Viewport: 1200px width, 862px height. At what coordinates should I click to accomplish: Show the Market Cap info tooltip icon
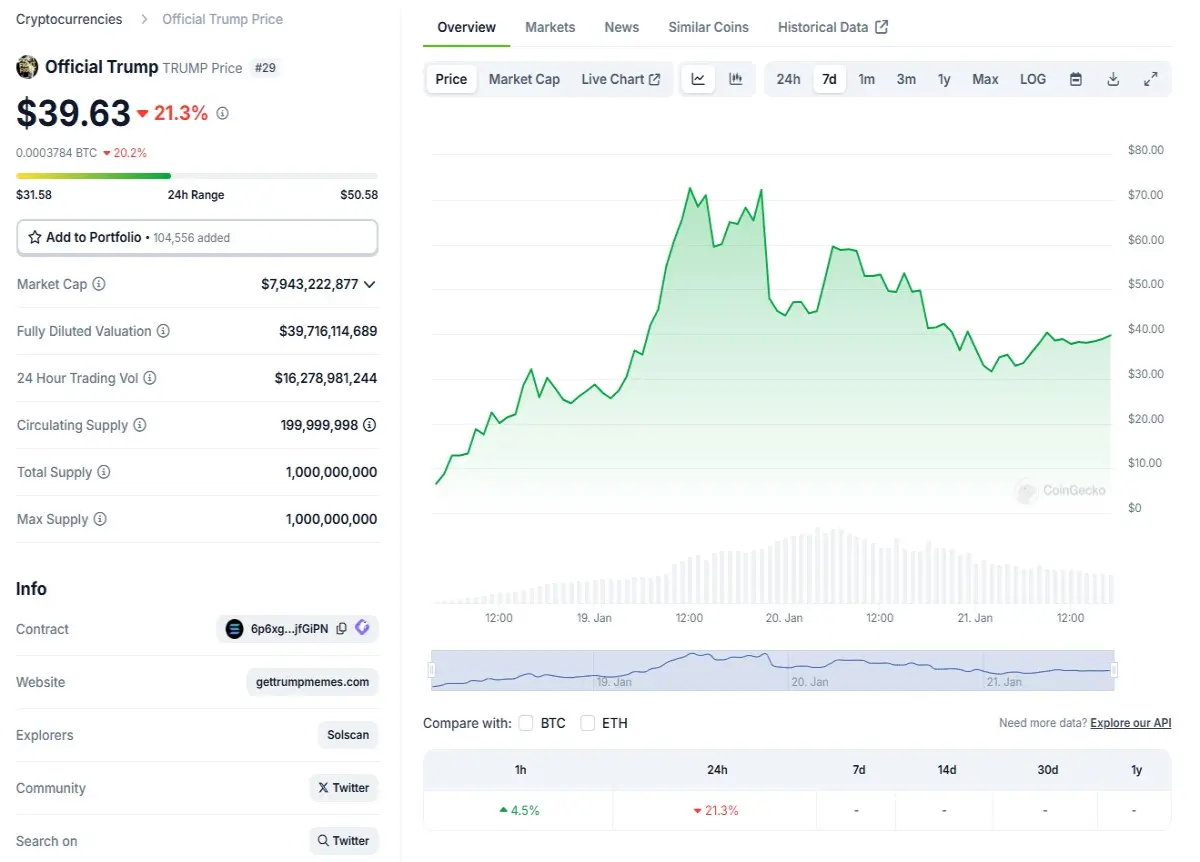coord(99,284)
